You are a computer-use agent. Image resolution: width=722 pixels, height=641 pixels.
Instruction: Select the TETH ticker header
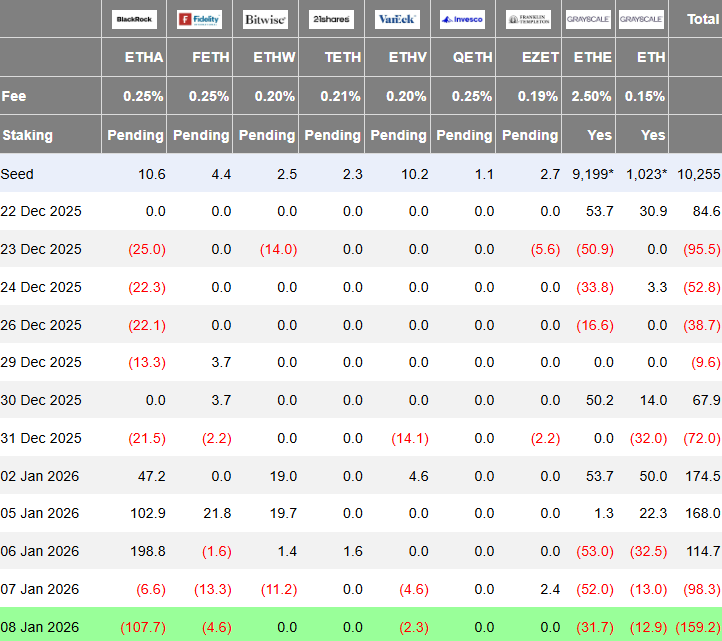pyautogui.click(x=343, y=57)
